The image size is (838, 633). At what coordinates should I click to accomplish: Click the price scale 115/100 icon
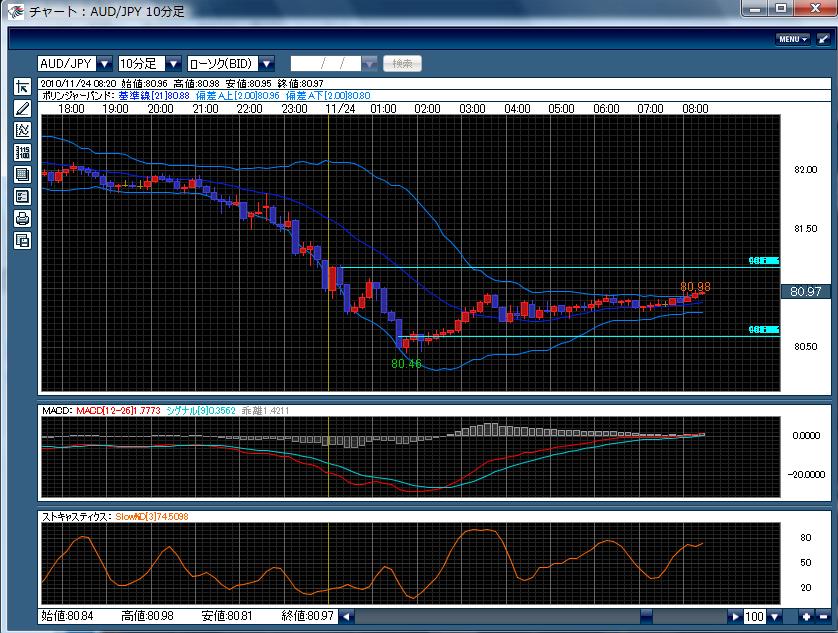point(22,152)
